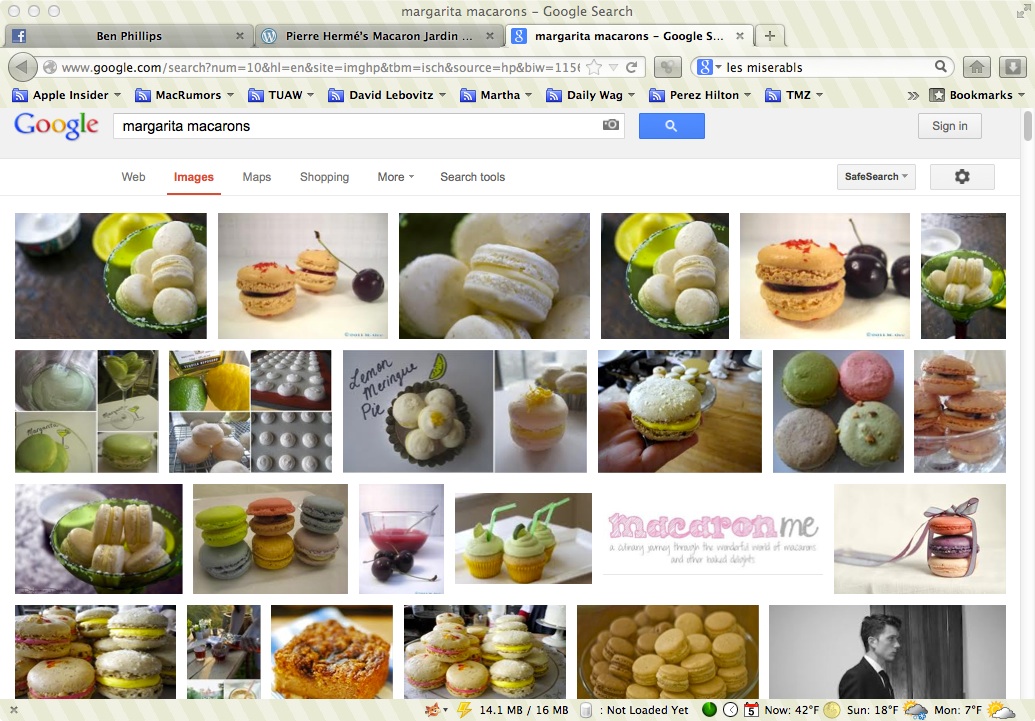Viewport: 1035px width, 721px height.
Task: Expand the SafeSearch dropdown
Action: [x=876, y=177]
